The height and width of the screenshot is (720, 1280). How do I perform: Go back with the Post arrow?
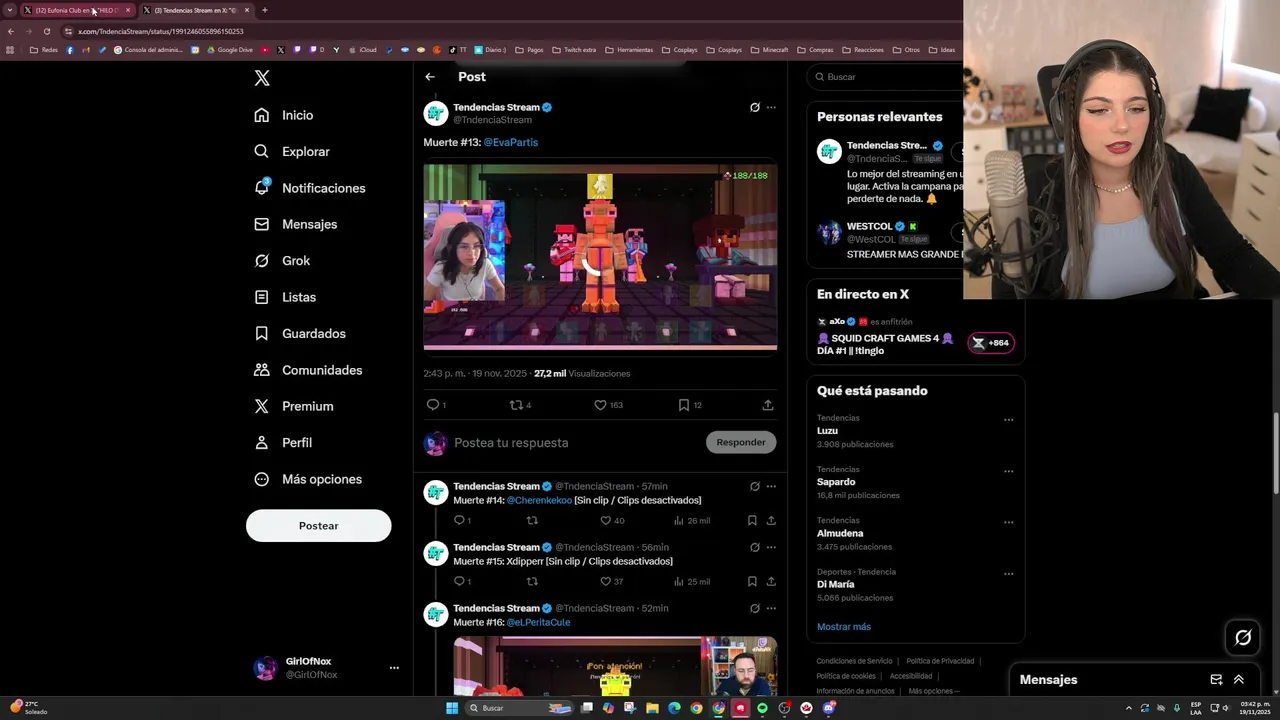point(430,77)
